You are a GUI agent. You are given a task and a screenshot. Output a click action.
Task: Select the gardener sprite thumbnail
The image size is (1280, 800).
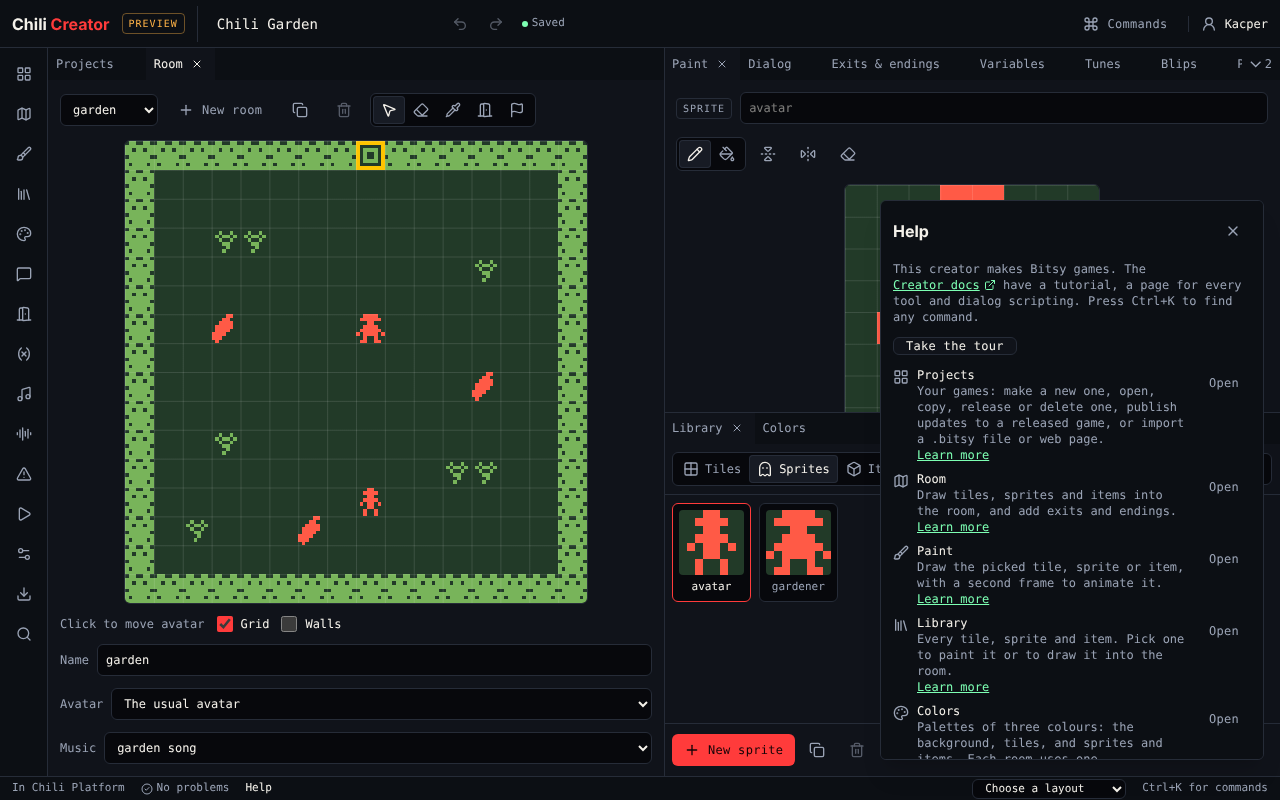[x=798, y=552]
